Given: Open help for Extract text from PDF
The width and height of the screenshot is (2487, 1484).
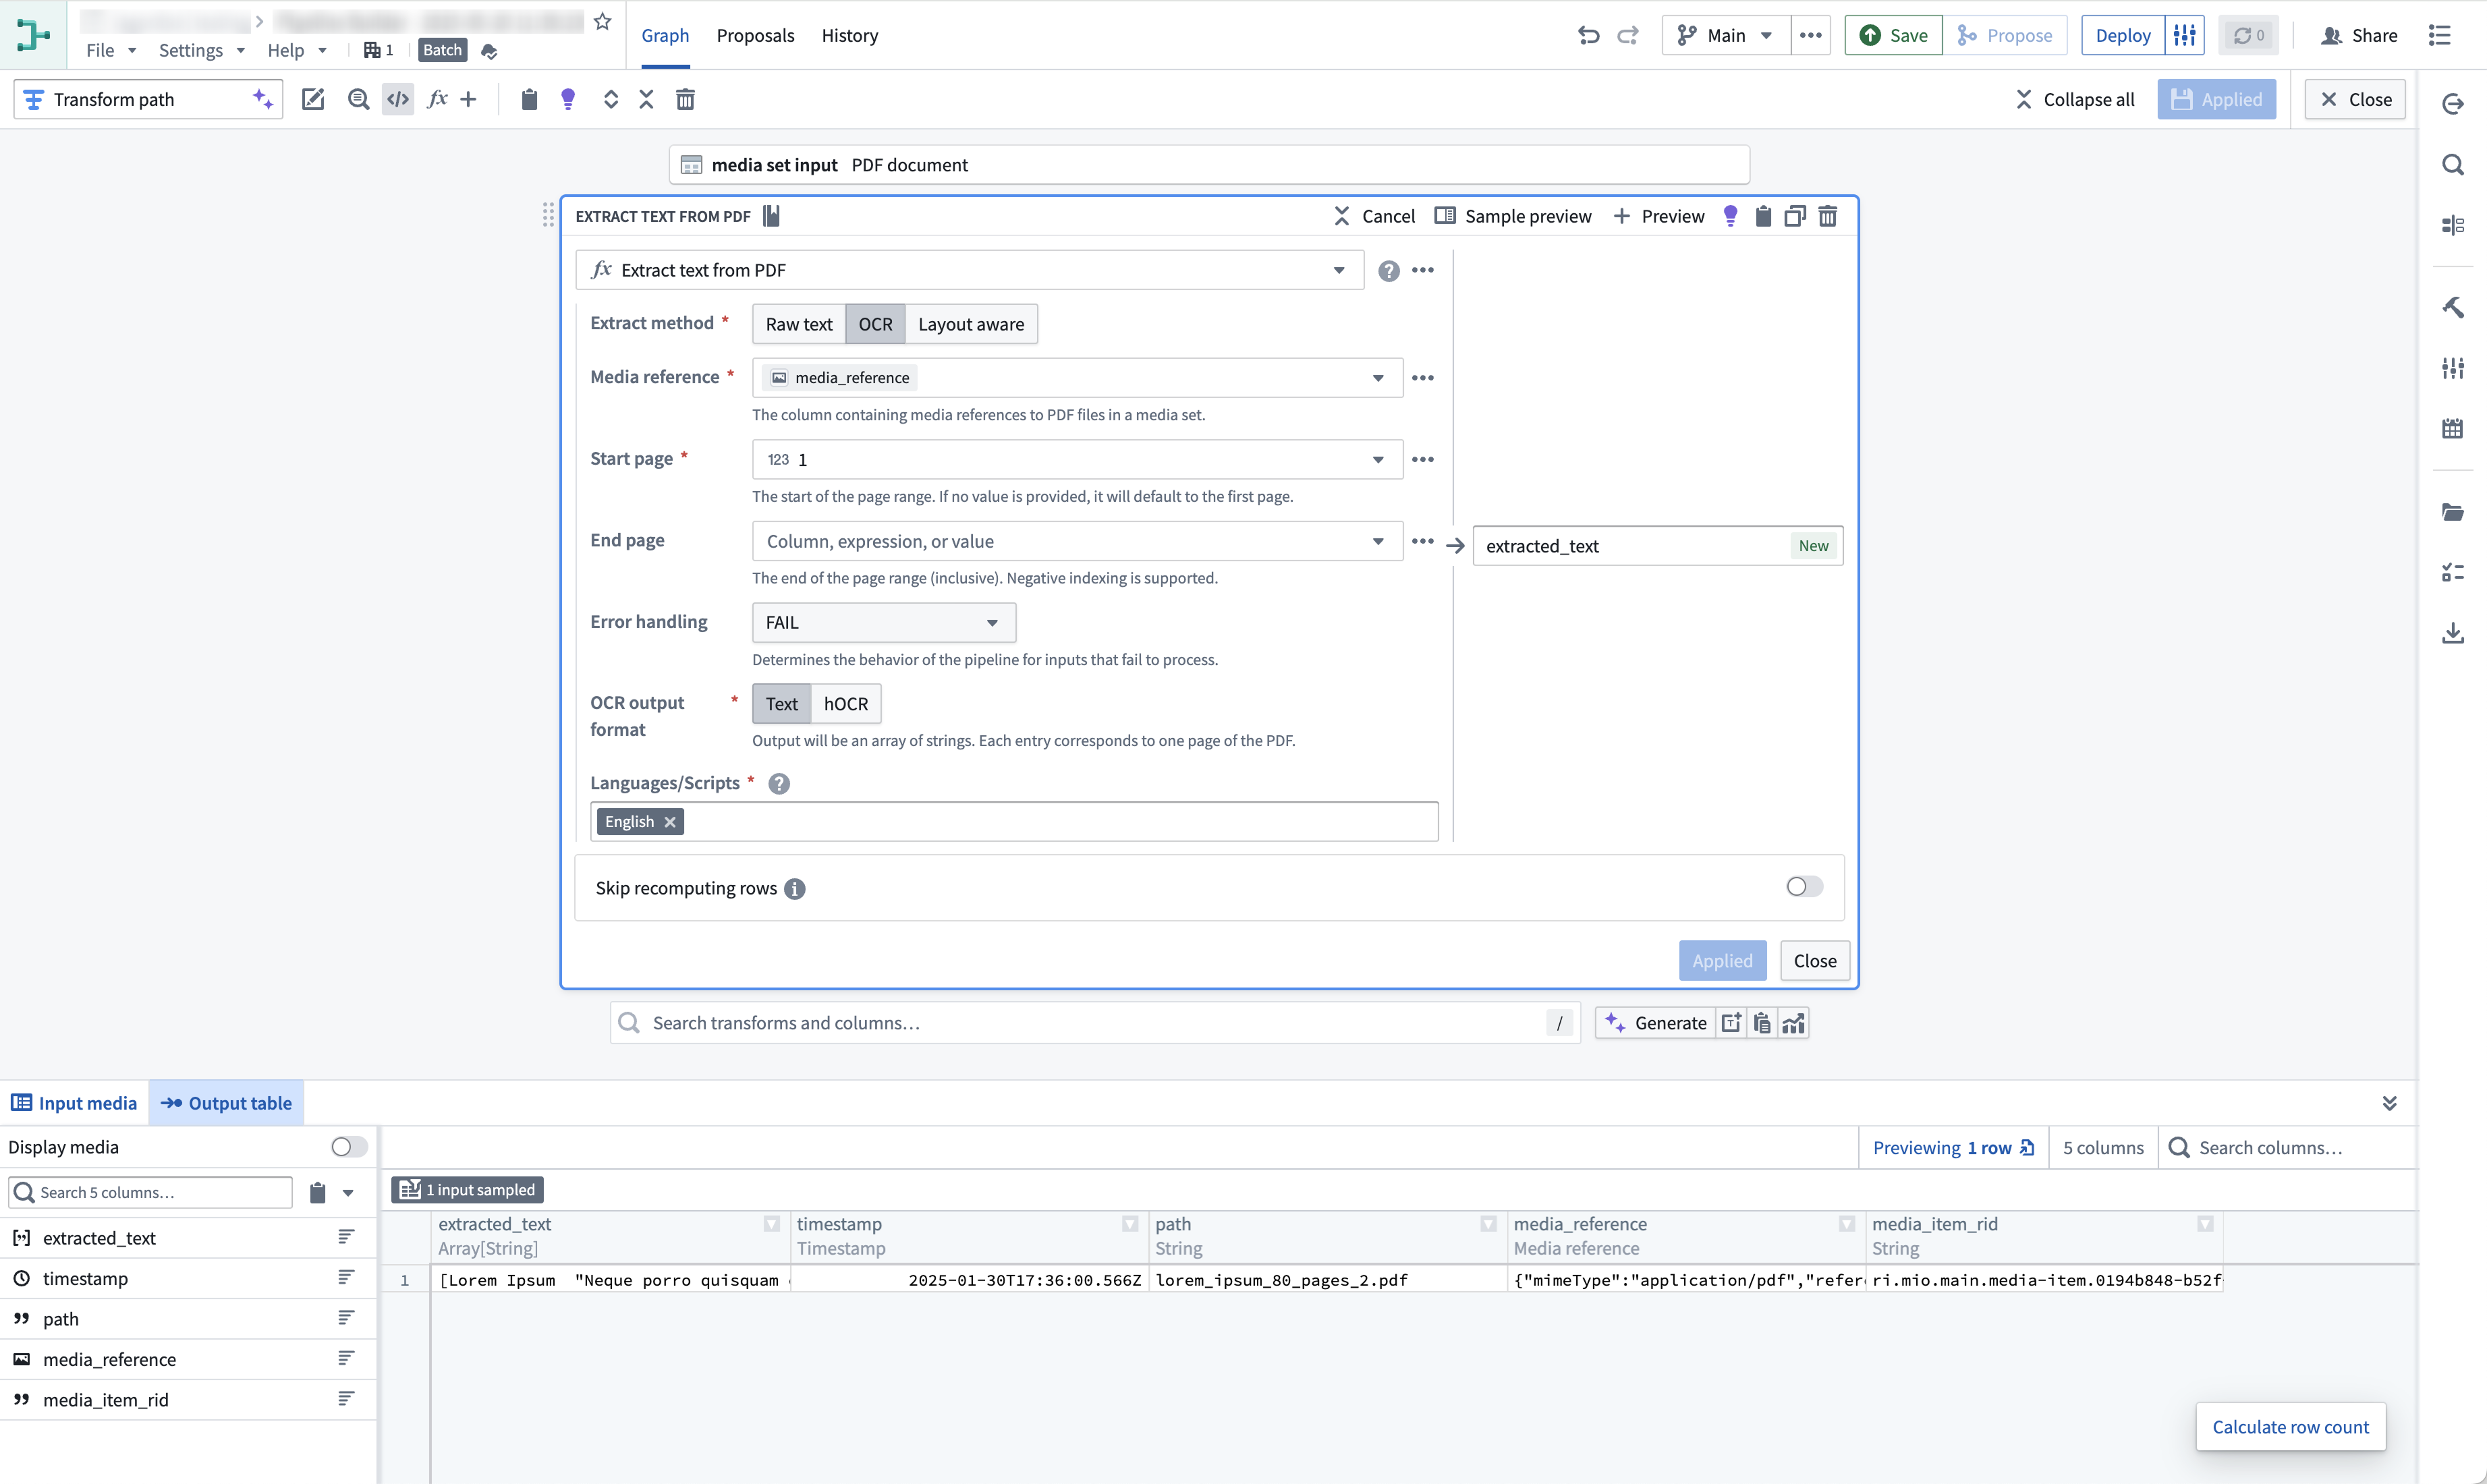Looking at the screenshot, I should point(1389,271).
